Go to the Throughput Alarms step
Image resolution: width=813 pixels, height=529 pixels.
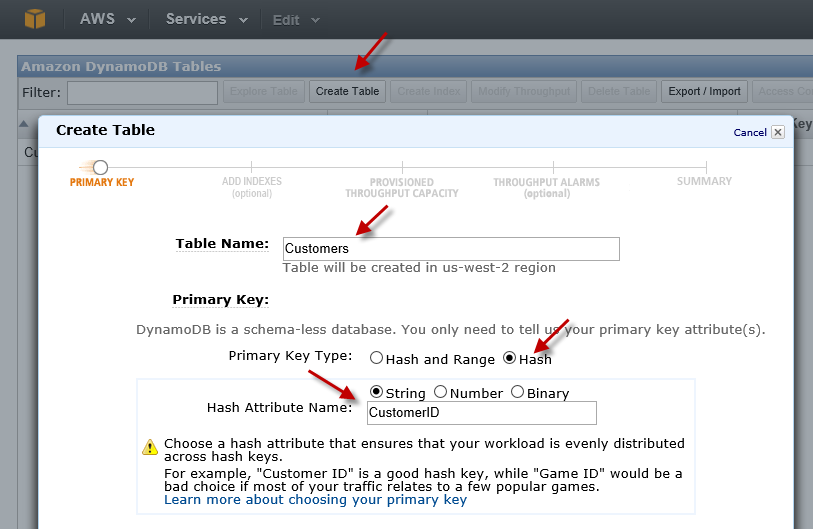pos(546,188)
